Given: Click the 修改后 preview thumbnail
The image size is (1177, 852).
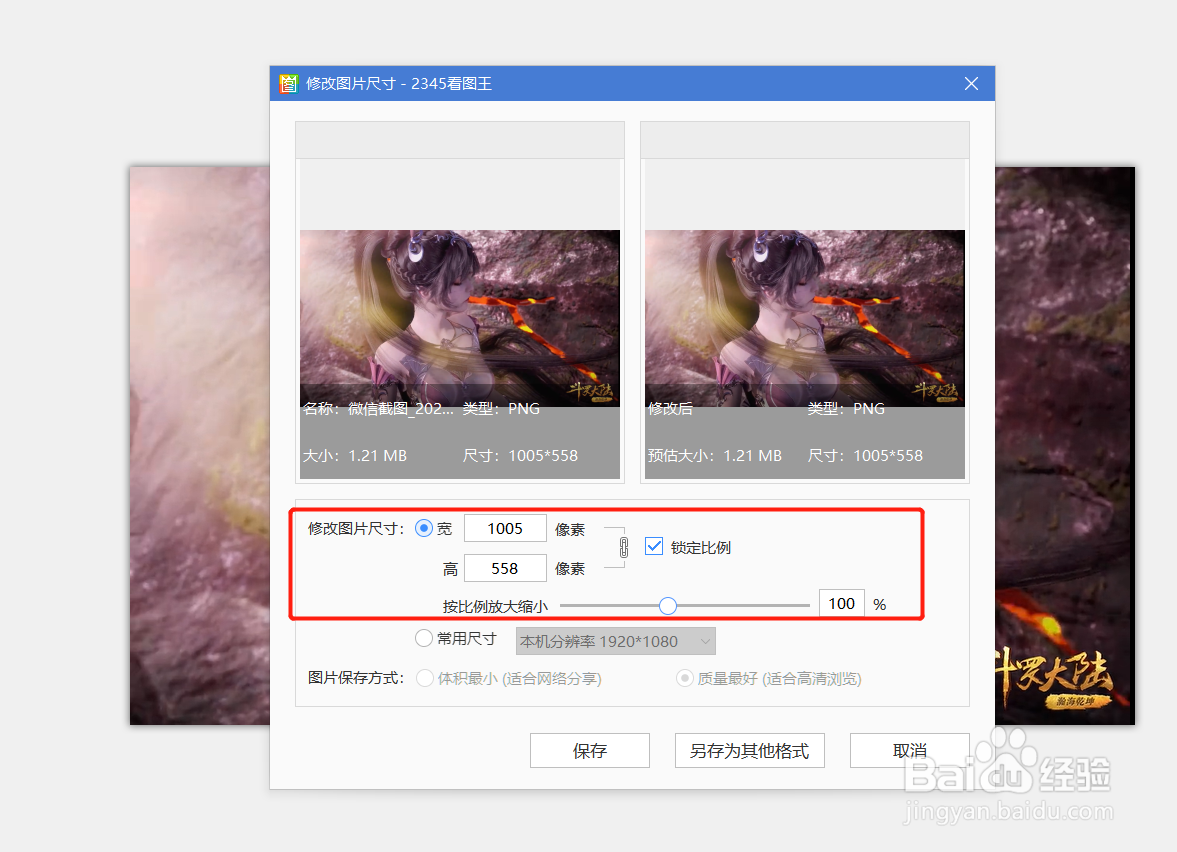Looking at the screenshot, I should (803, 315).
